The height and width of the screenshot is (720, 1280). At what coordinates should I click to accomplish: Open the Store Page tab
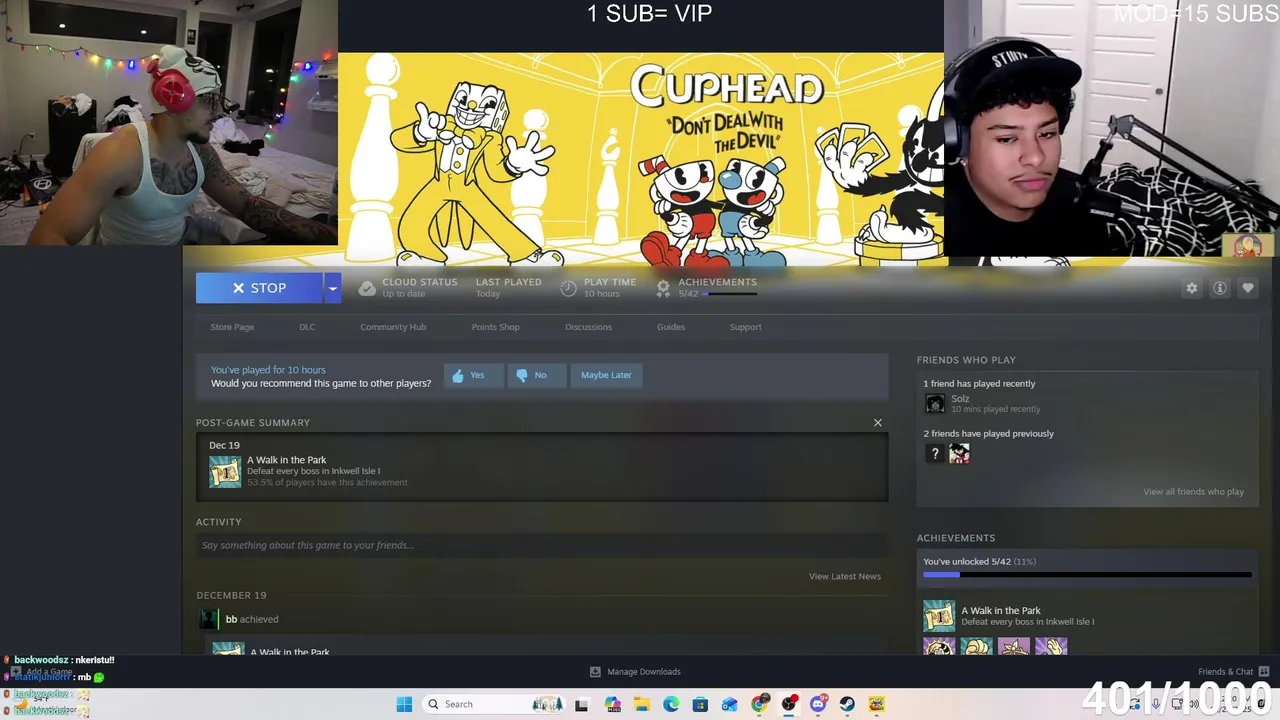[x=232, y=327]
